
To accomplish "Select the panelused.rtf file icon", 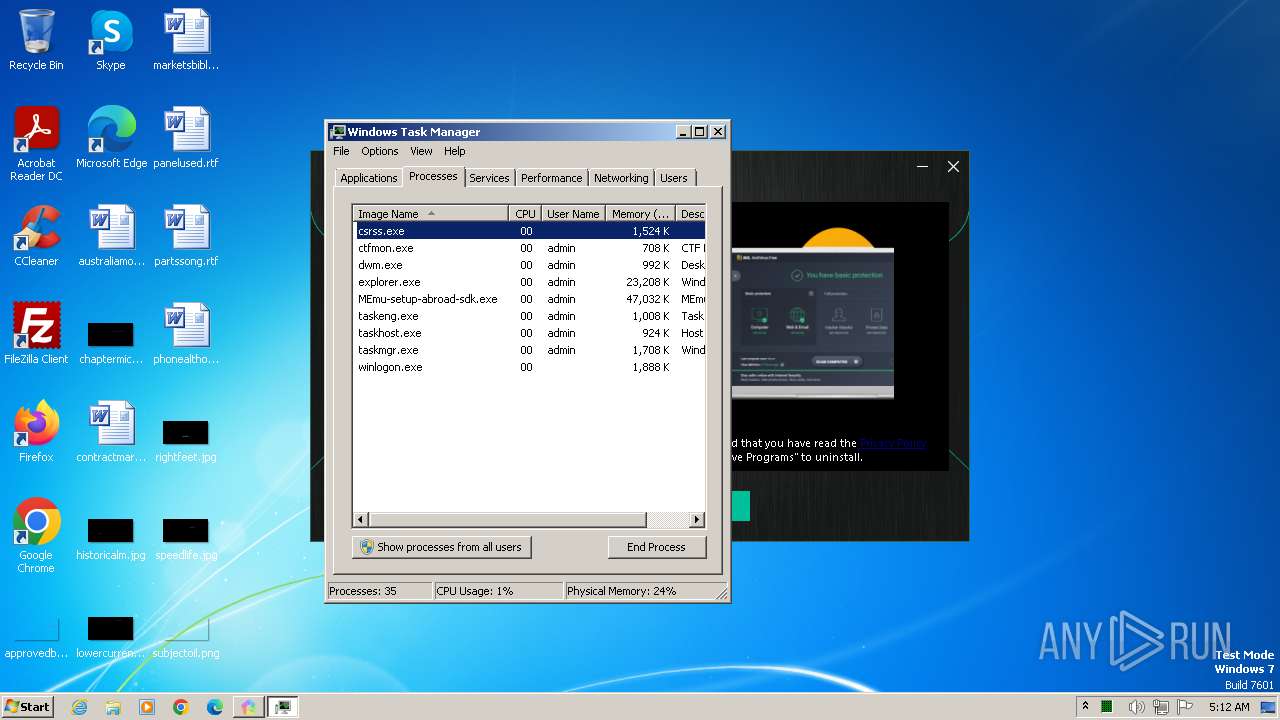I will [186, 138].
